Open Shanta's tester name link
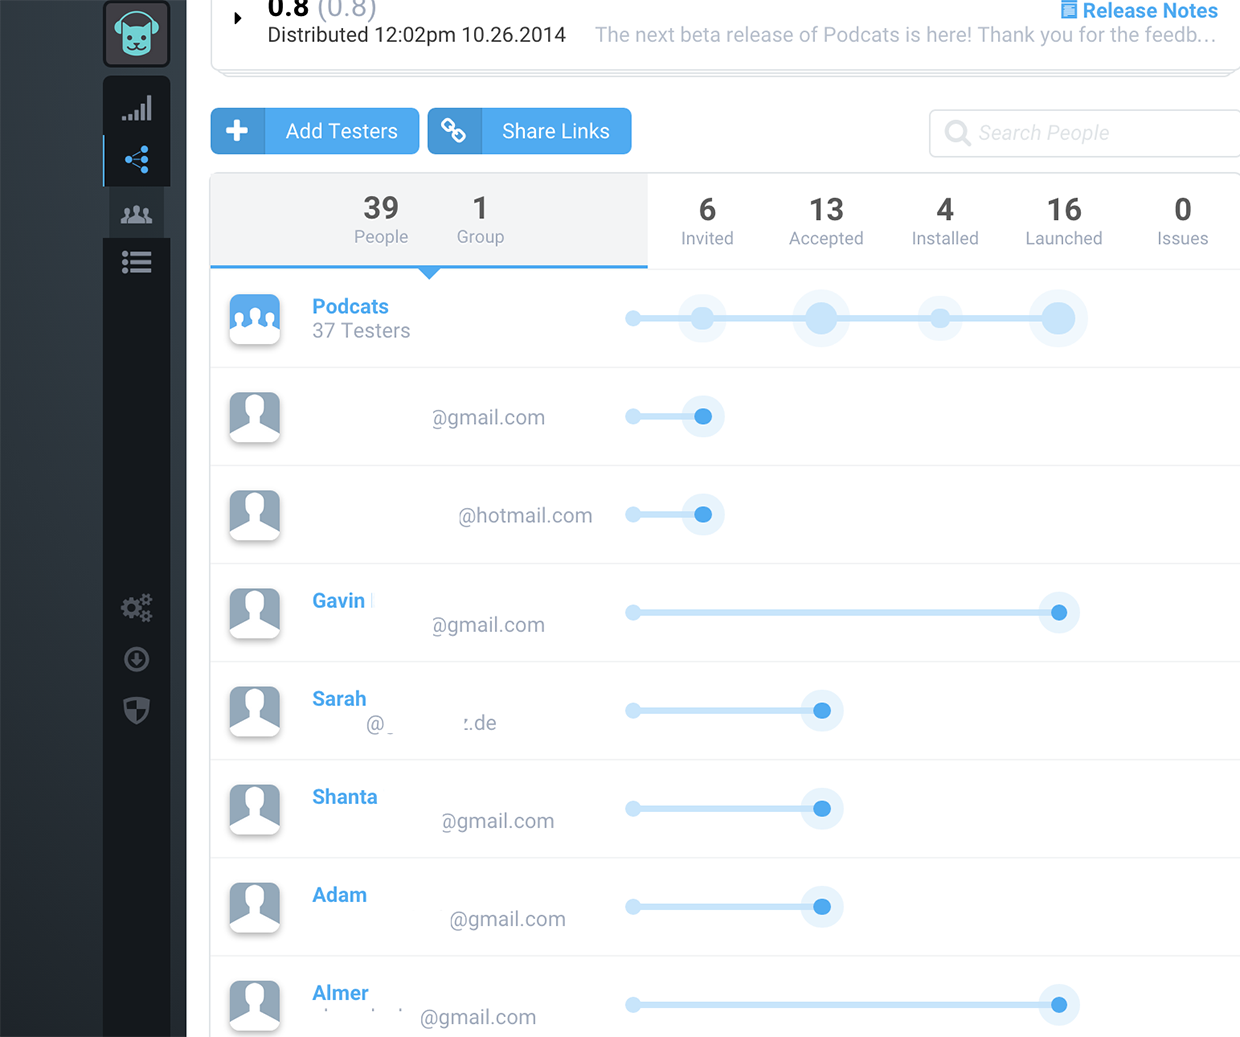 [x=345, y=796]
